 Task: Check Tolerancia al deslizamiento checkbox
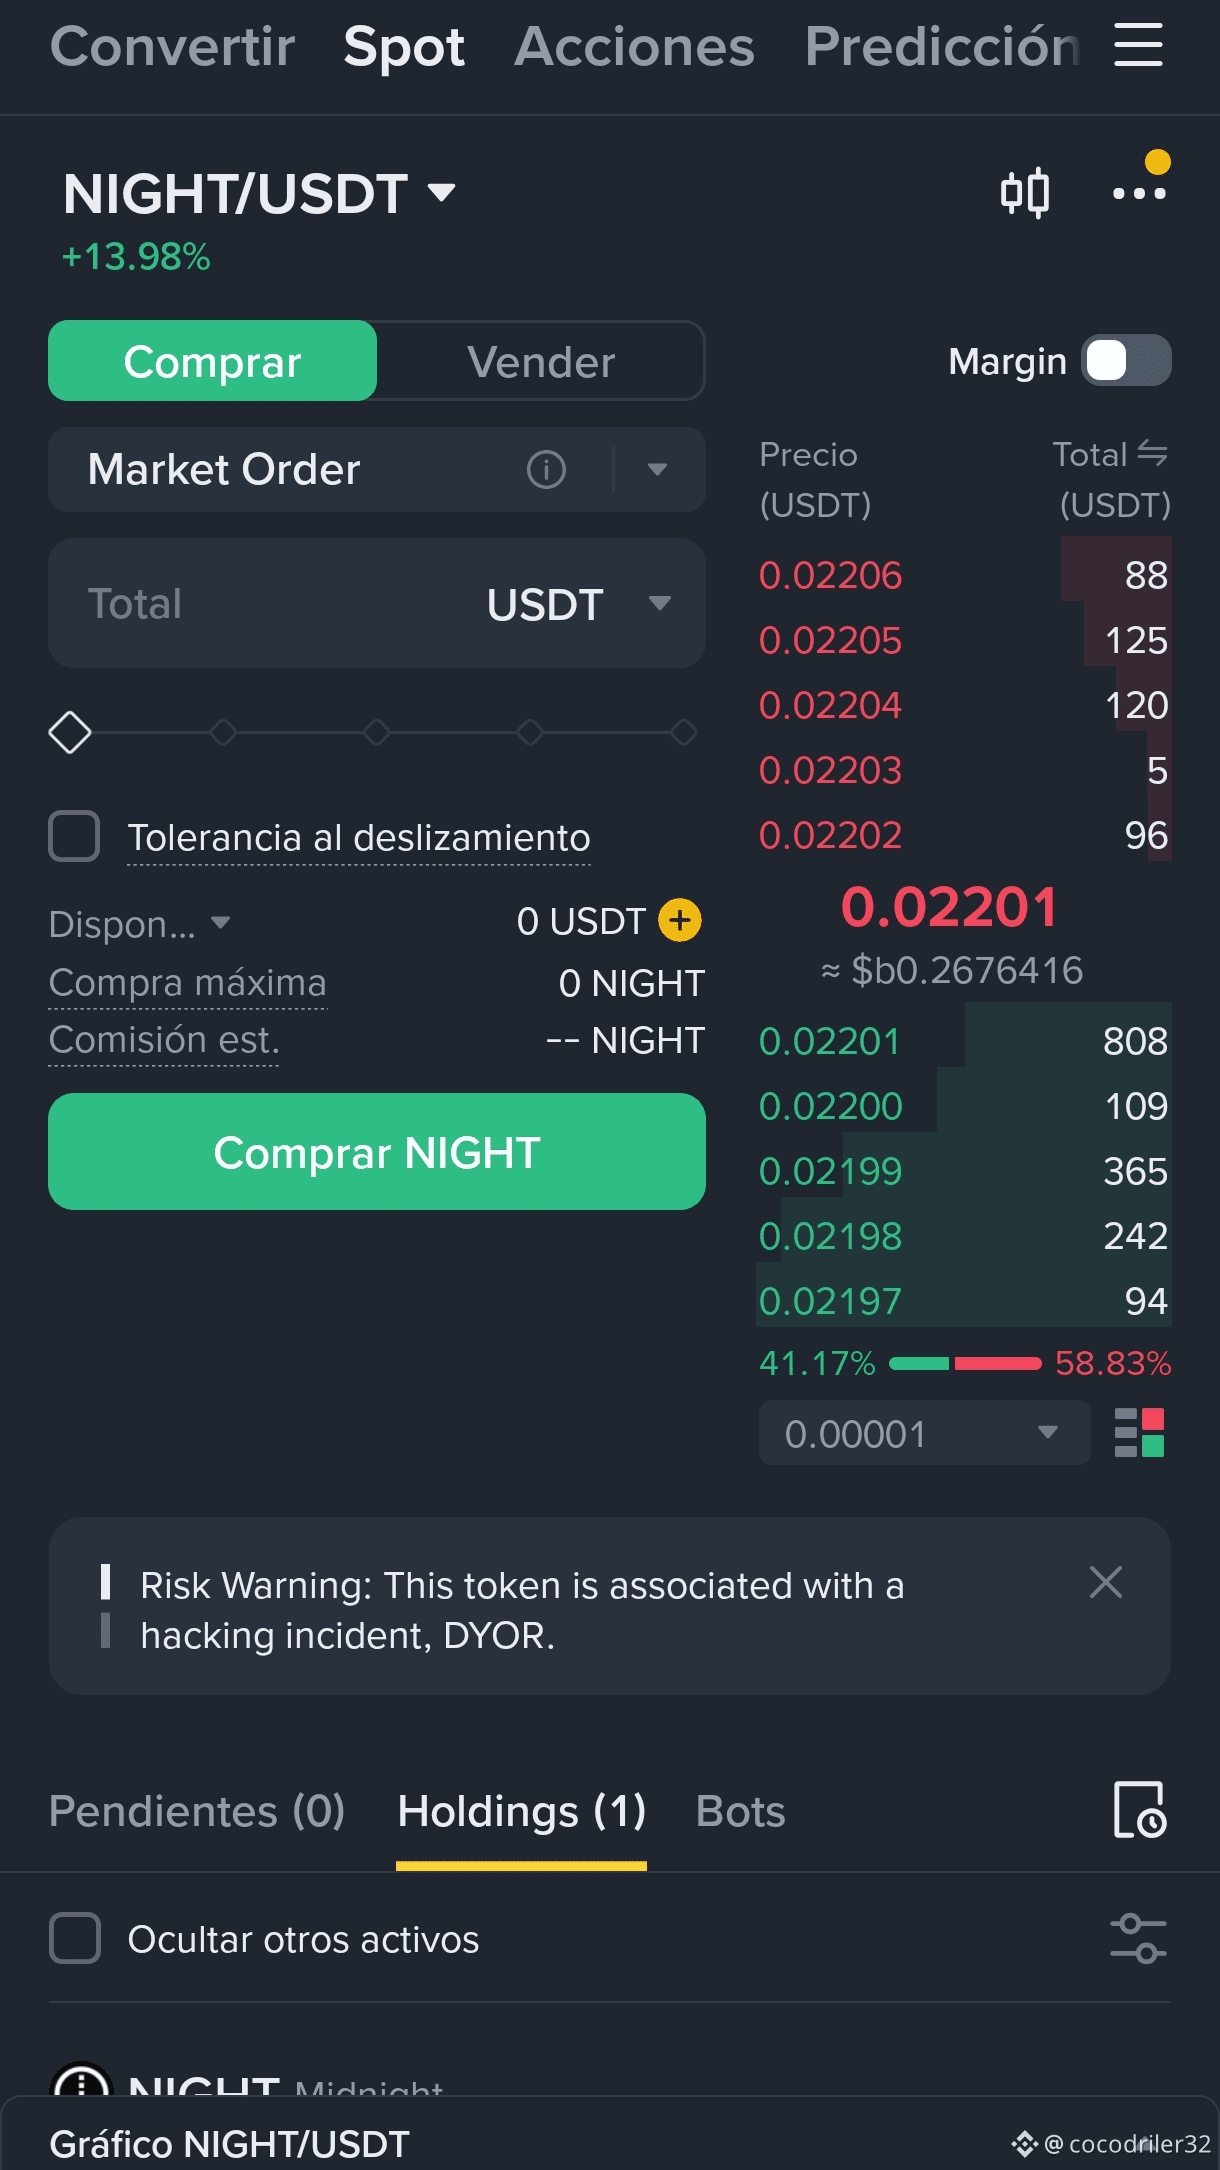coord(74,836)
